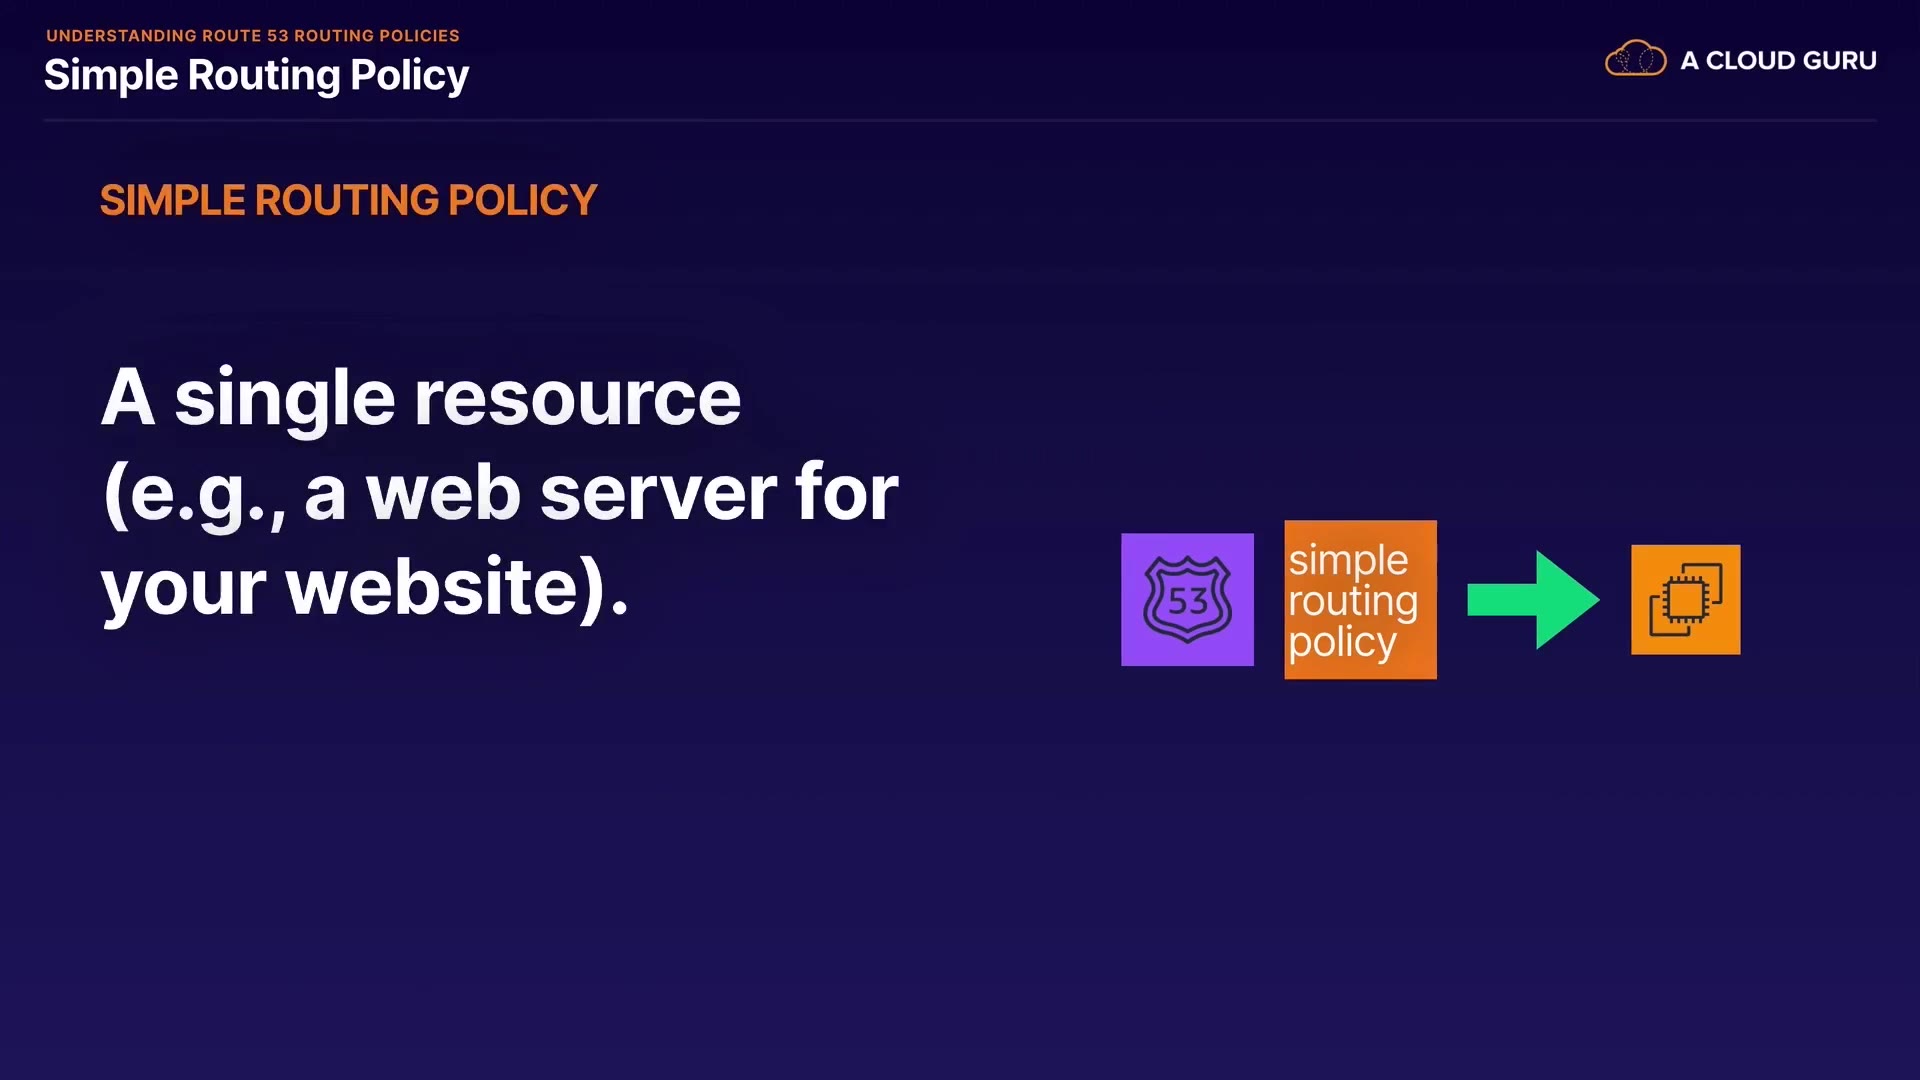The image size is (1920, 1080).
Task: Click the "A CLOUD GURU" brand text
Action: [x=1778, y=61]
